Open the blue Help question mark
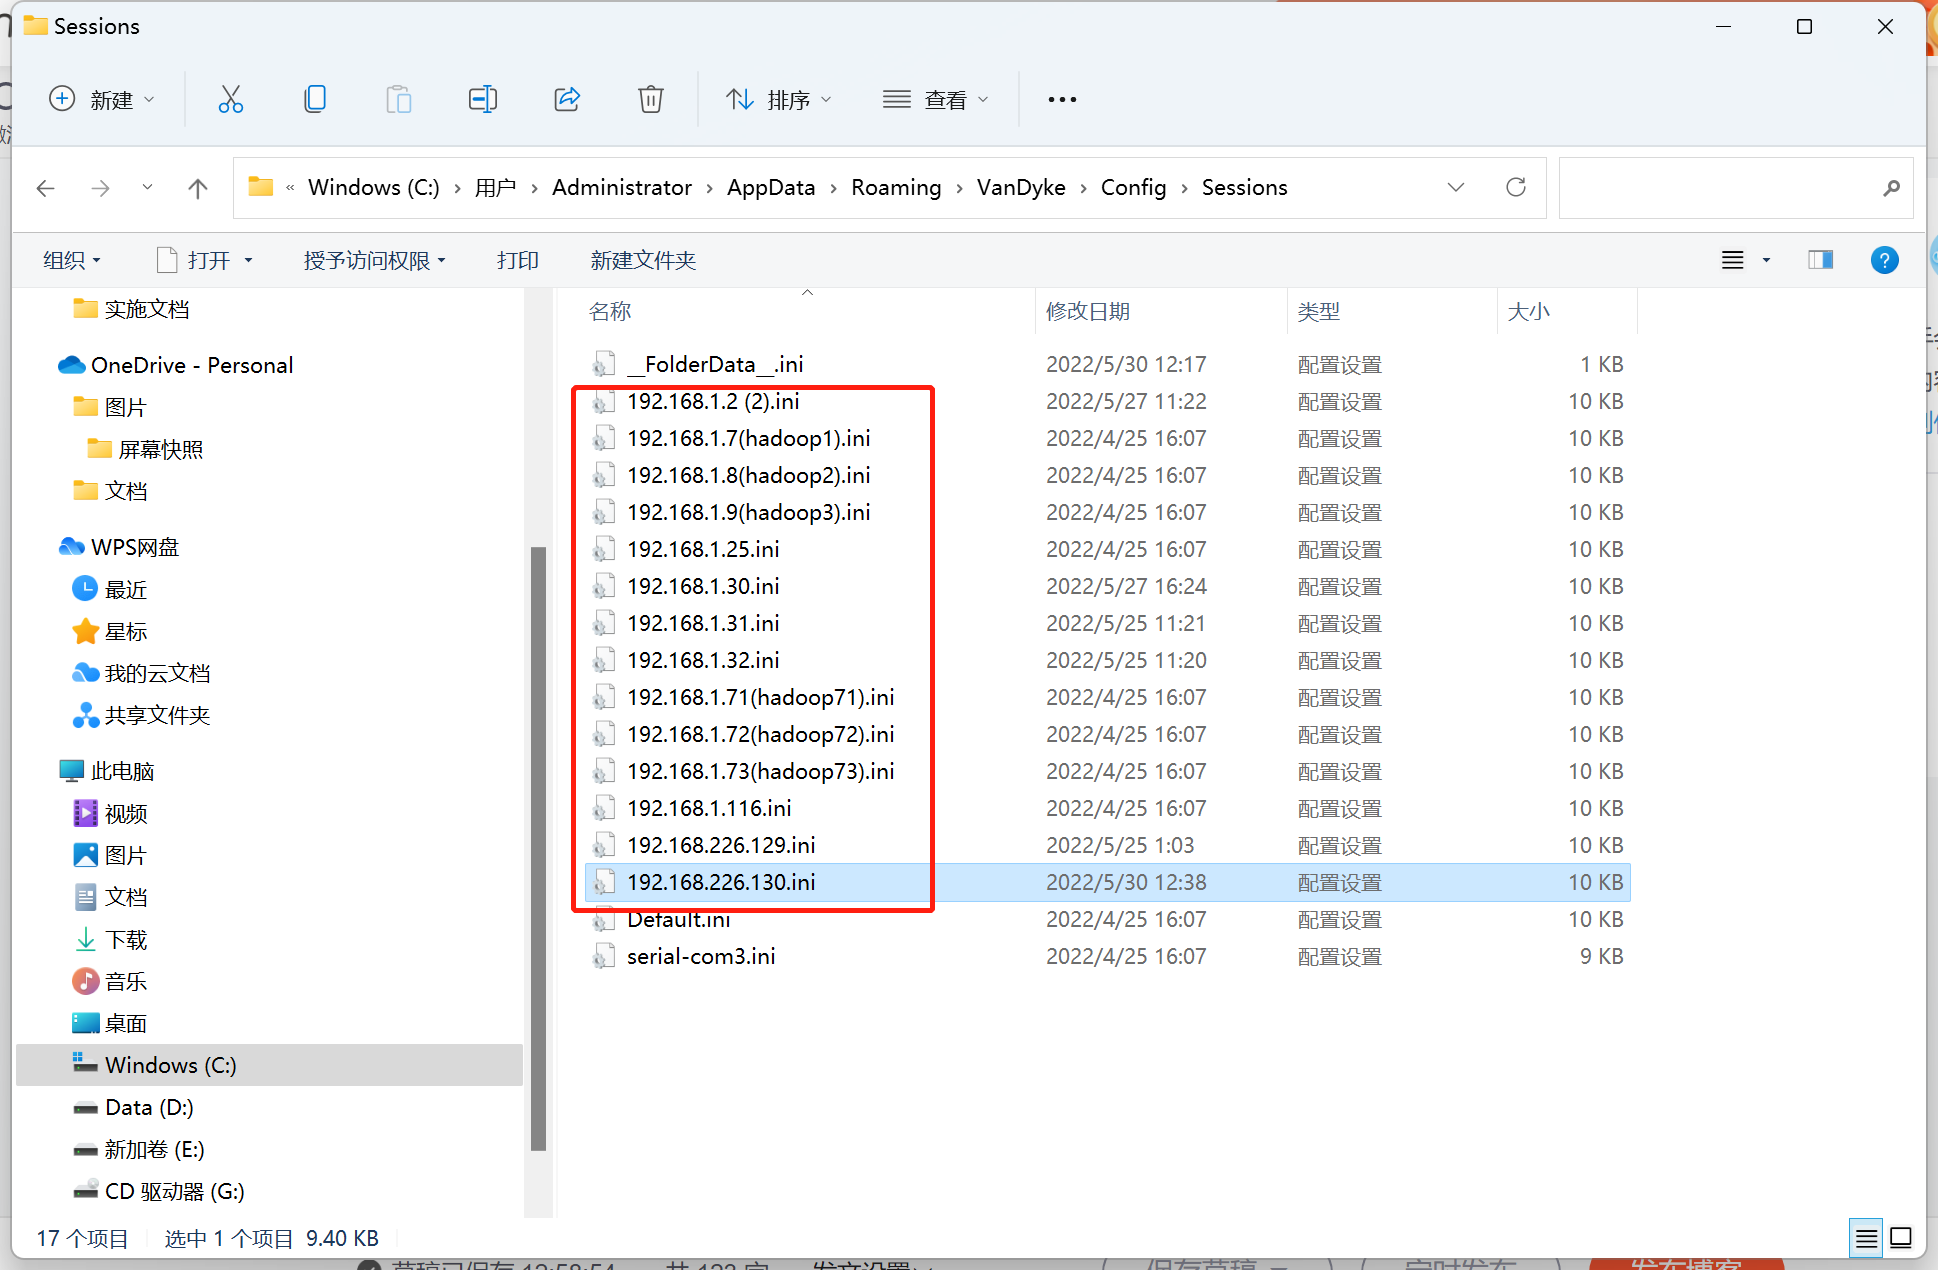Viewport: 1938px width, 1270px height. [1884, 260]
